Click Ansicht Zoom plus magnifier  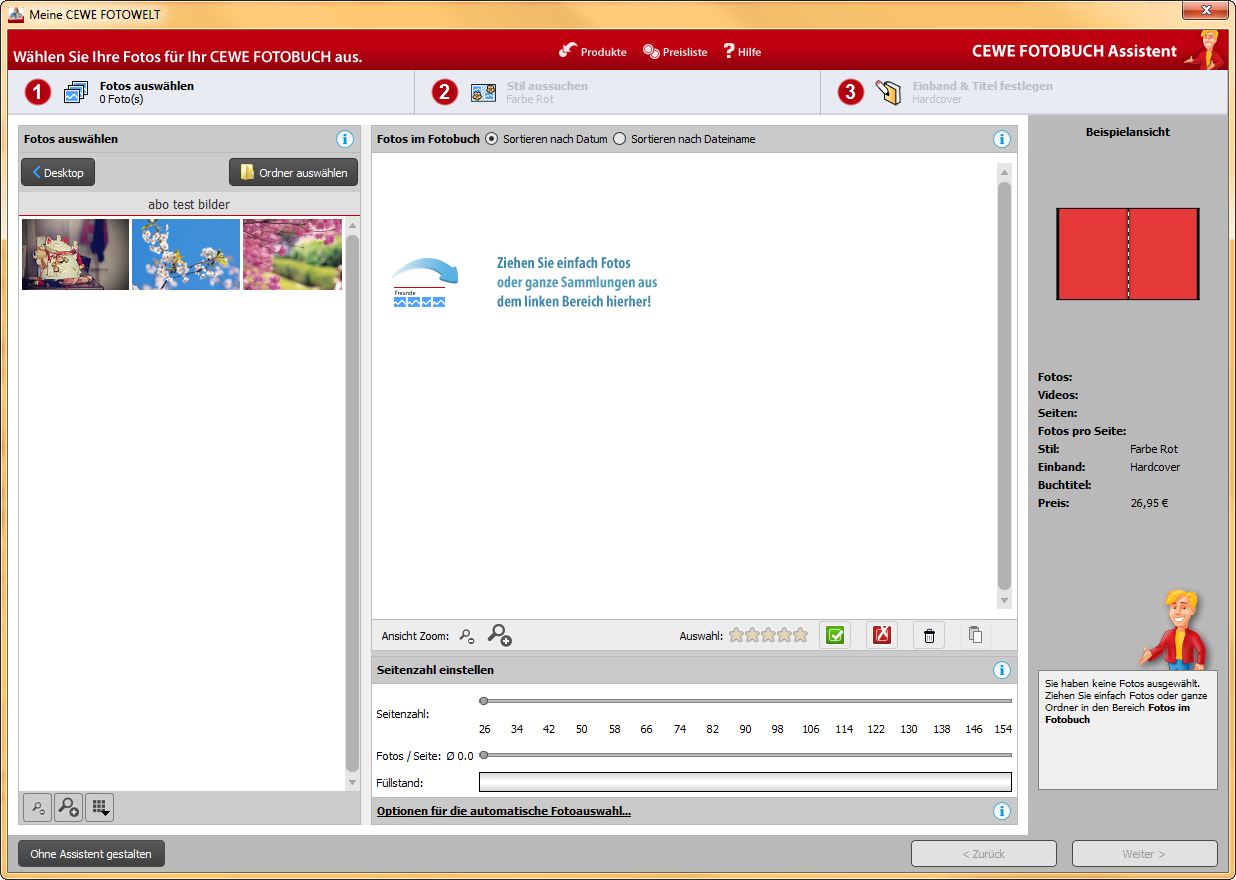(499, 634)
